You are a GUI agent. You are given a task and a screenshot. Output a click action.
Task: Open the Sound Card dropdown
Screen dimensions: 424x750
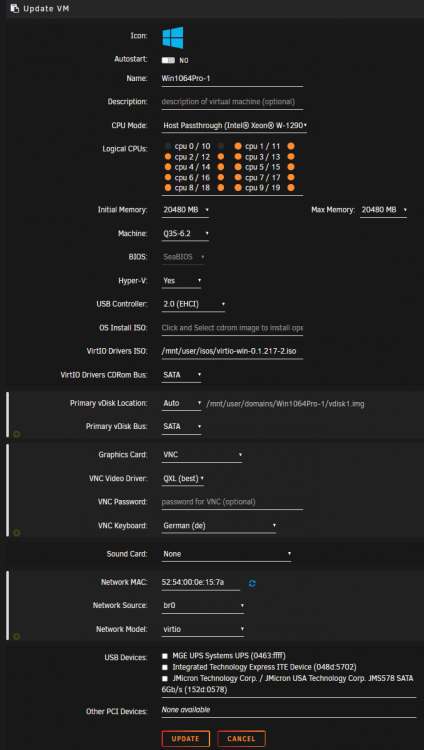[227, 554]
